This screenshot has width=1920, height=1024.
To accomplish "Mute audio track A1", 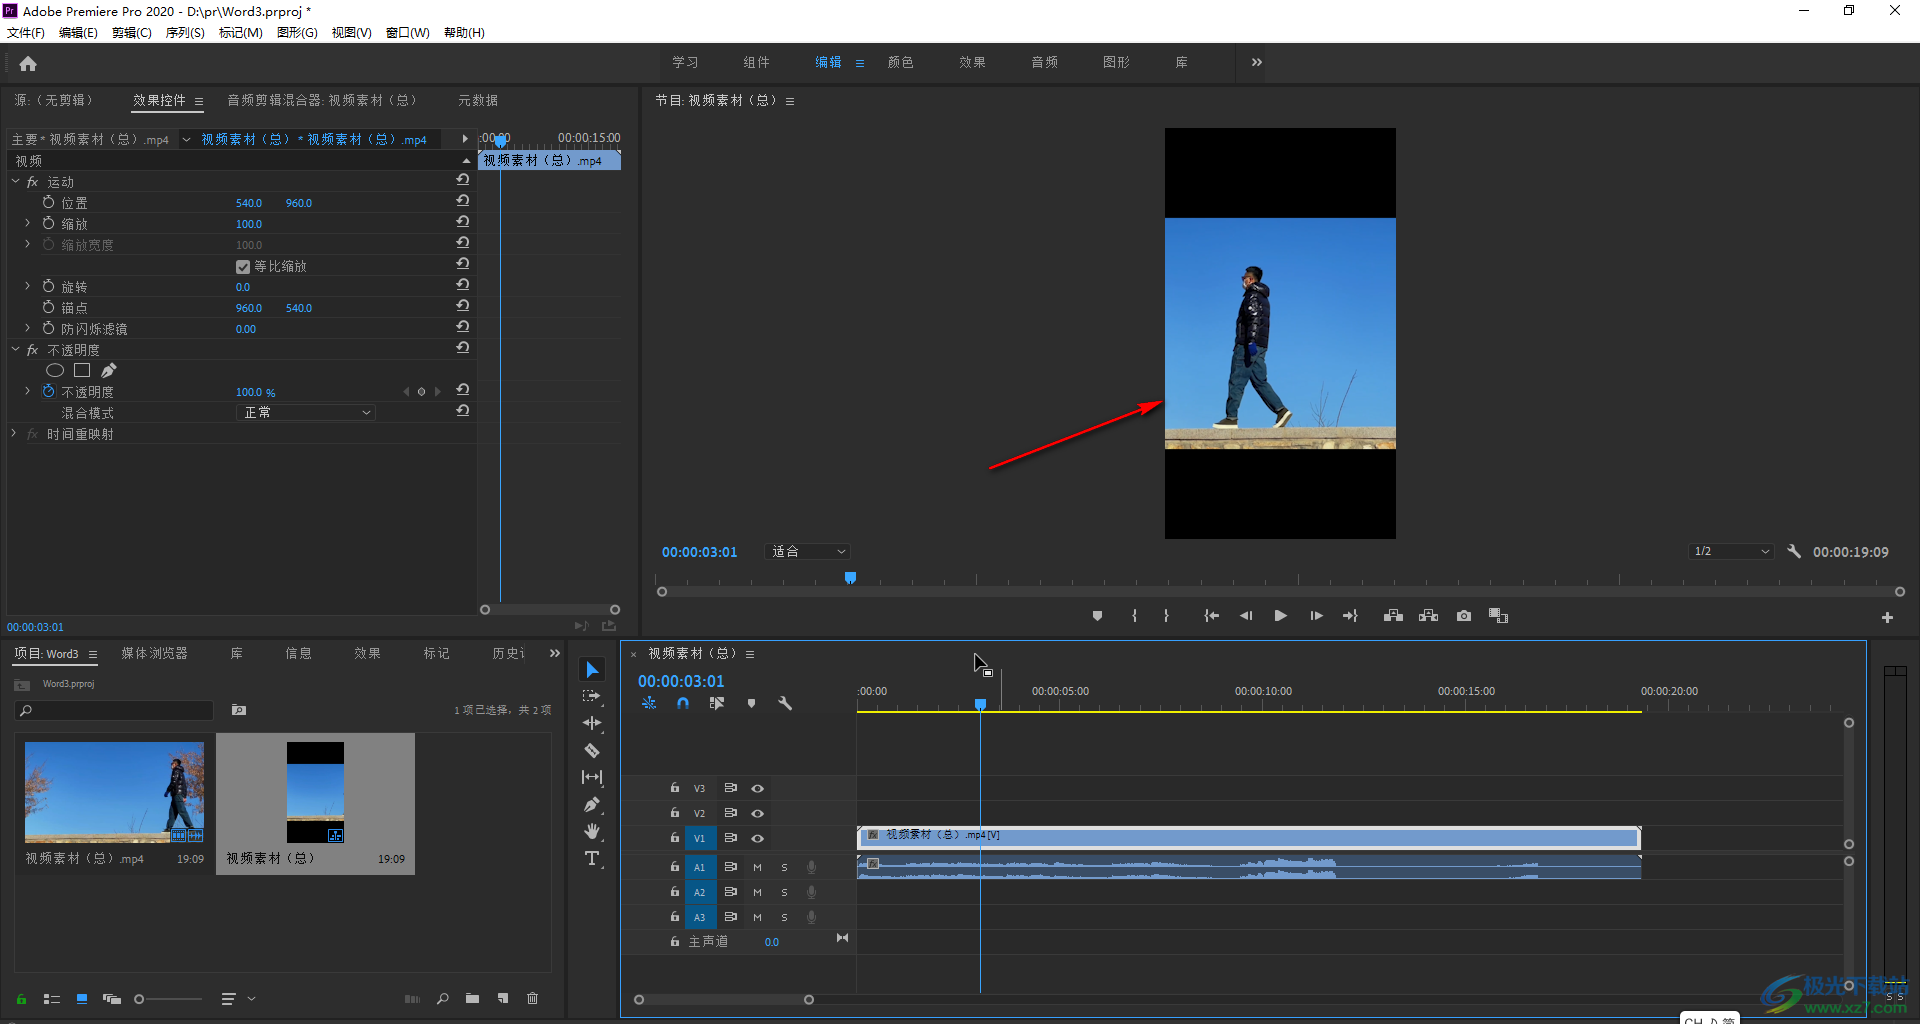I will [x=757, y=867].
